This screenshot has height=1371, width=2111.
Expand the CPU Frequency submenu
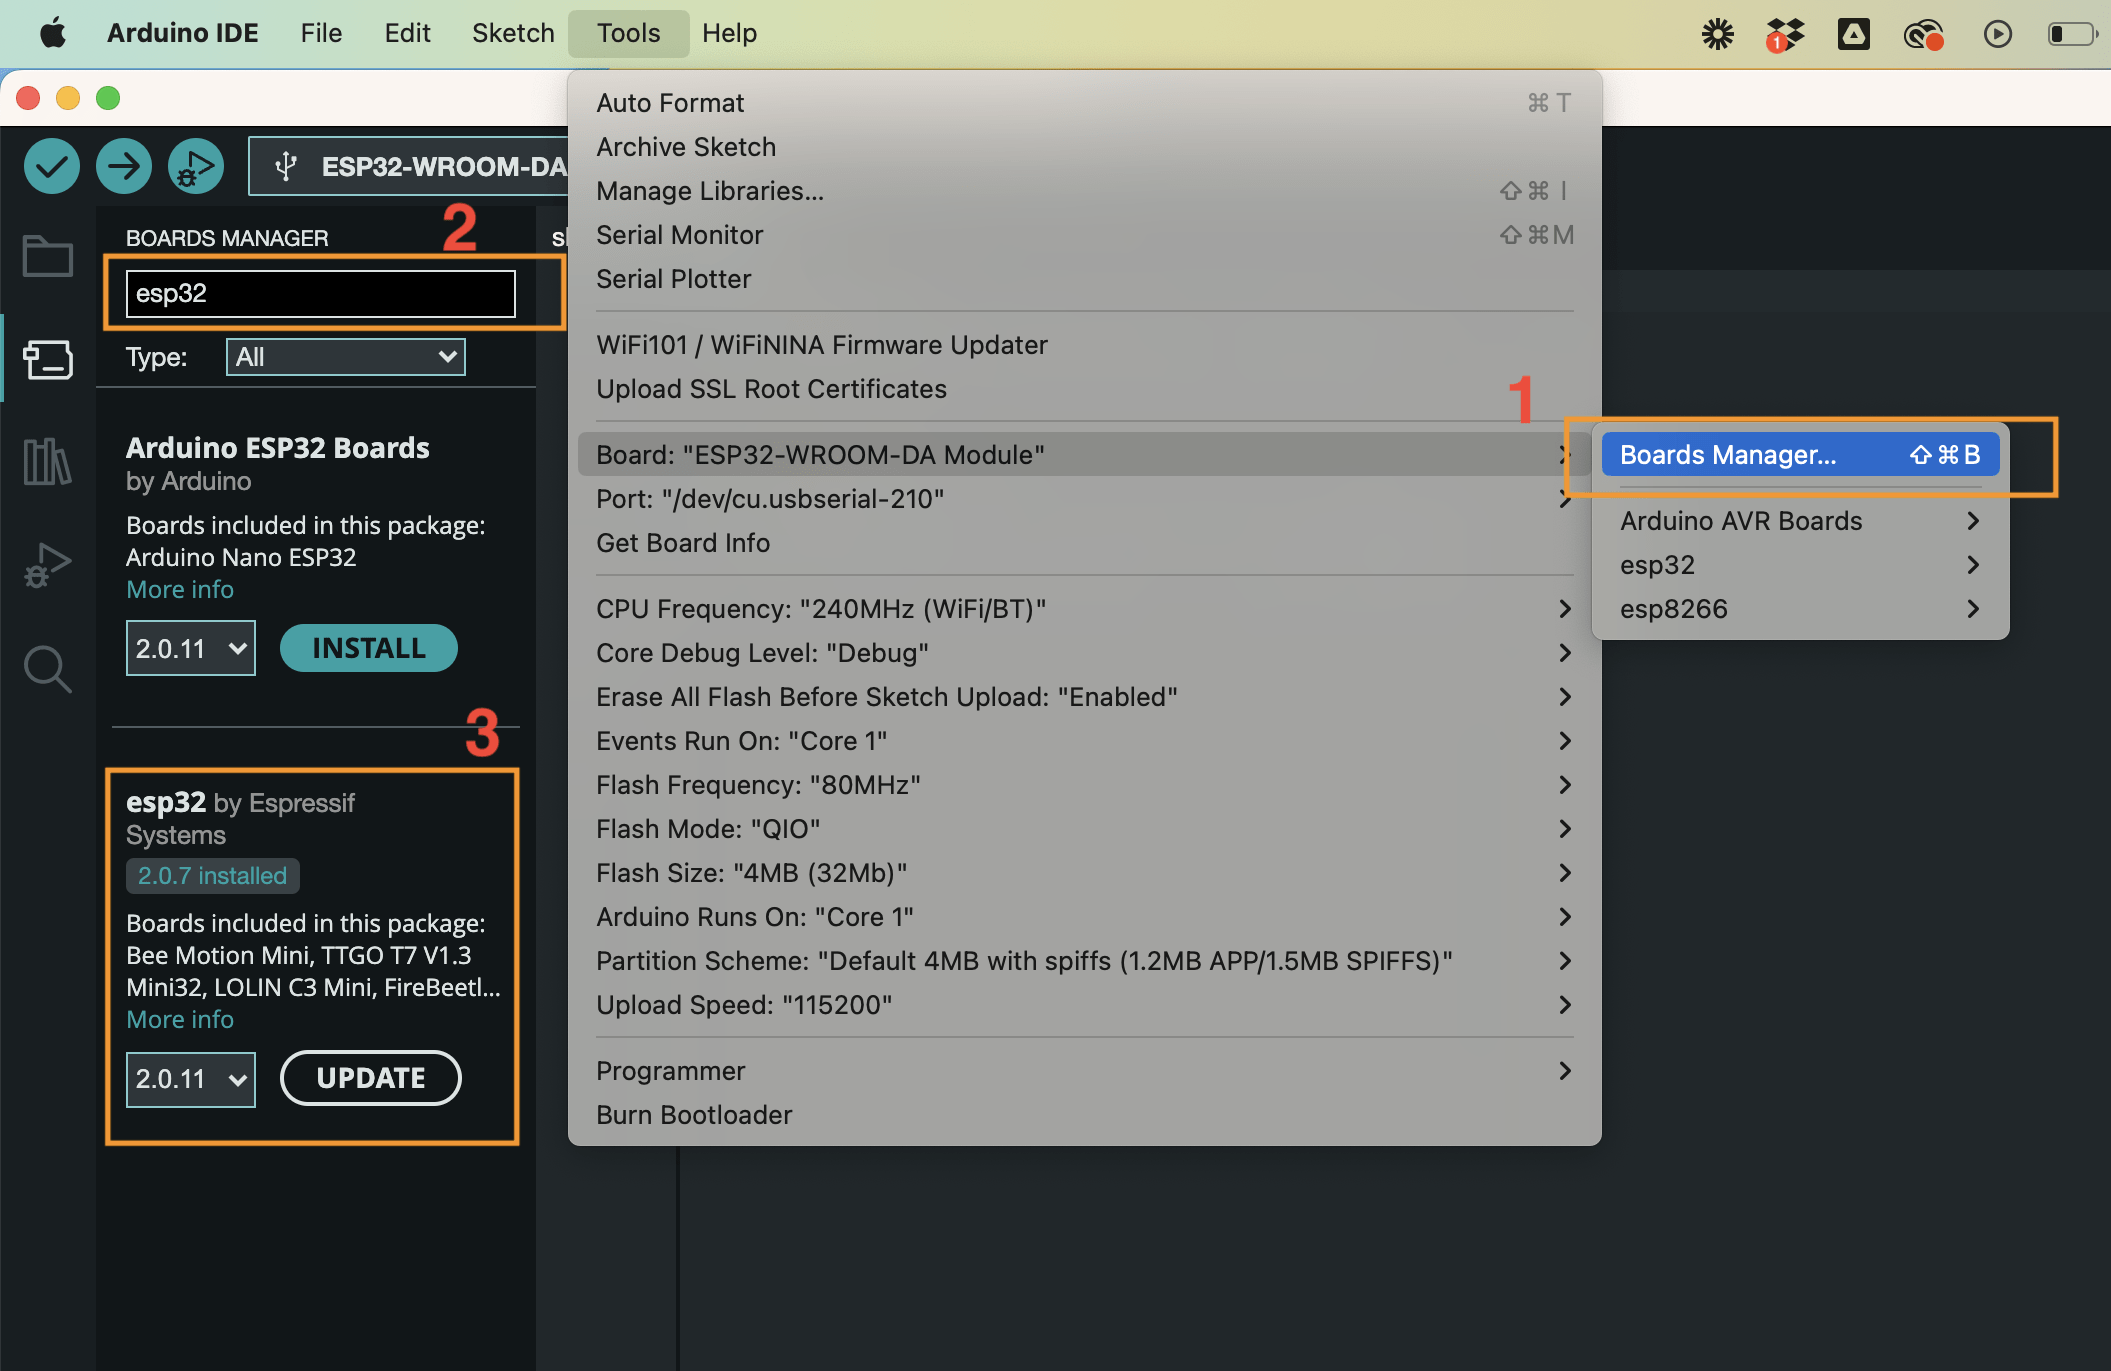1084,609
